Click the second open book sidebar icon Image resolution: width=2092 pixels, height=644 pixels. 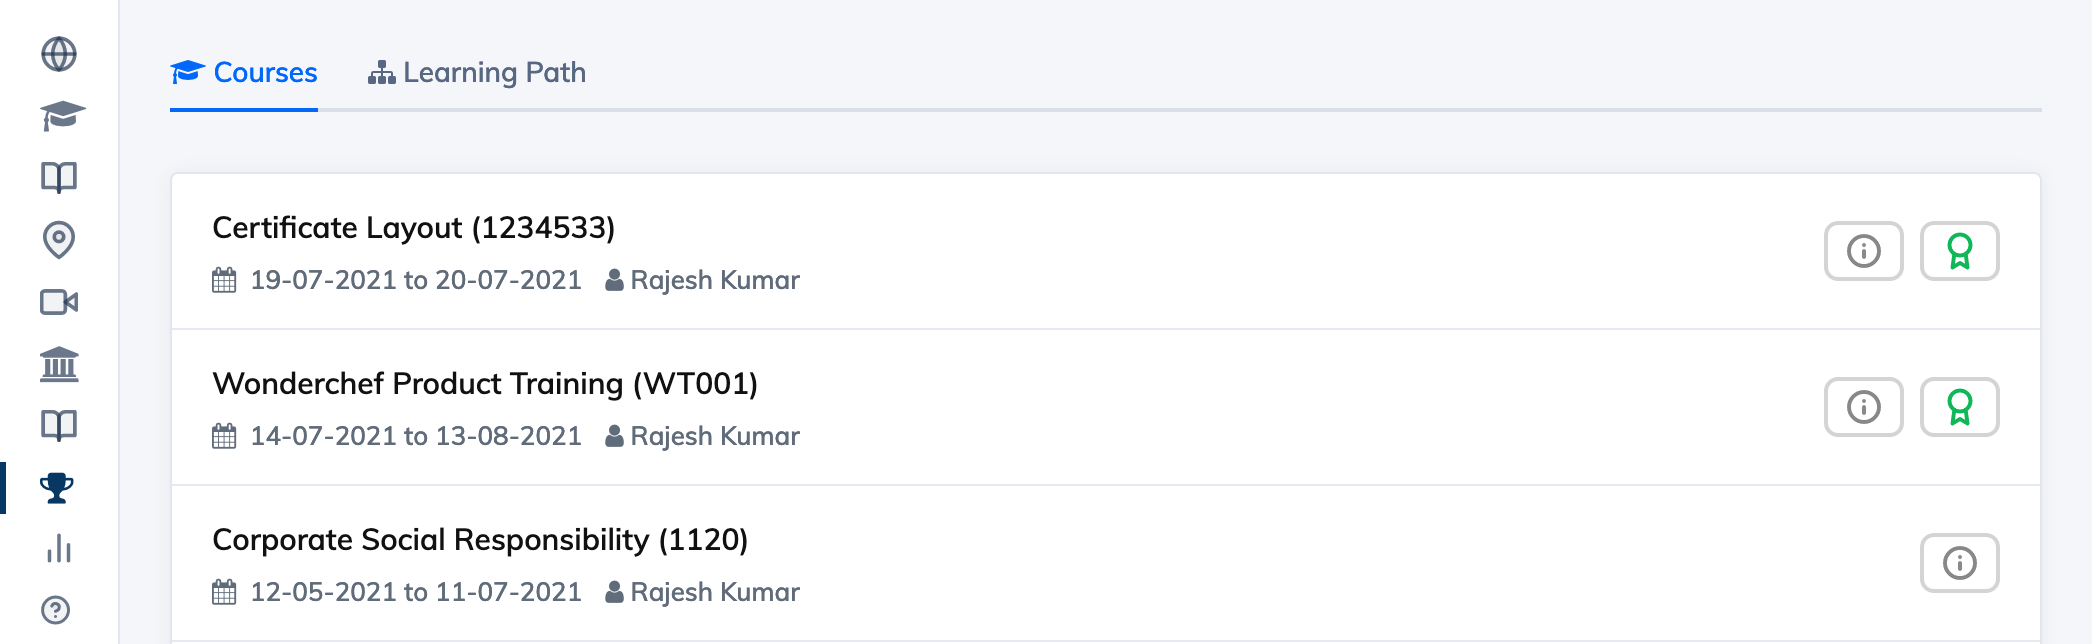pos(59,426)
